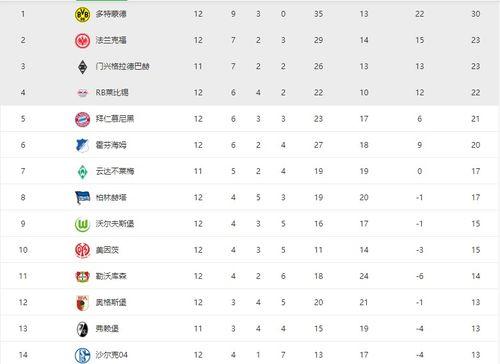This screenshot has height=364, width=500.
Task: Click the Eintracht Frankfurt eagle crest
Action: tap(82, 41)
